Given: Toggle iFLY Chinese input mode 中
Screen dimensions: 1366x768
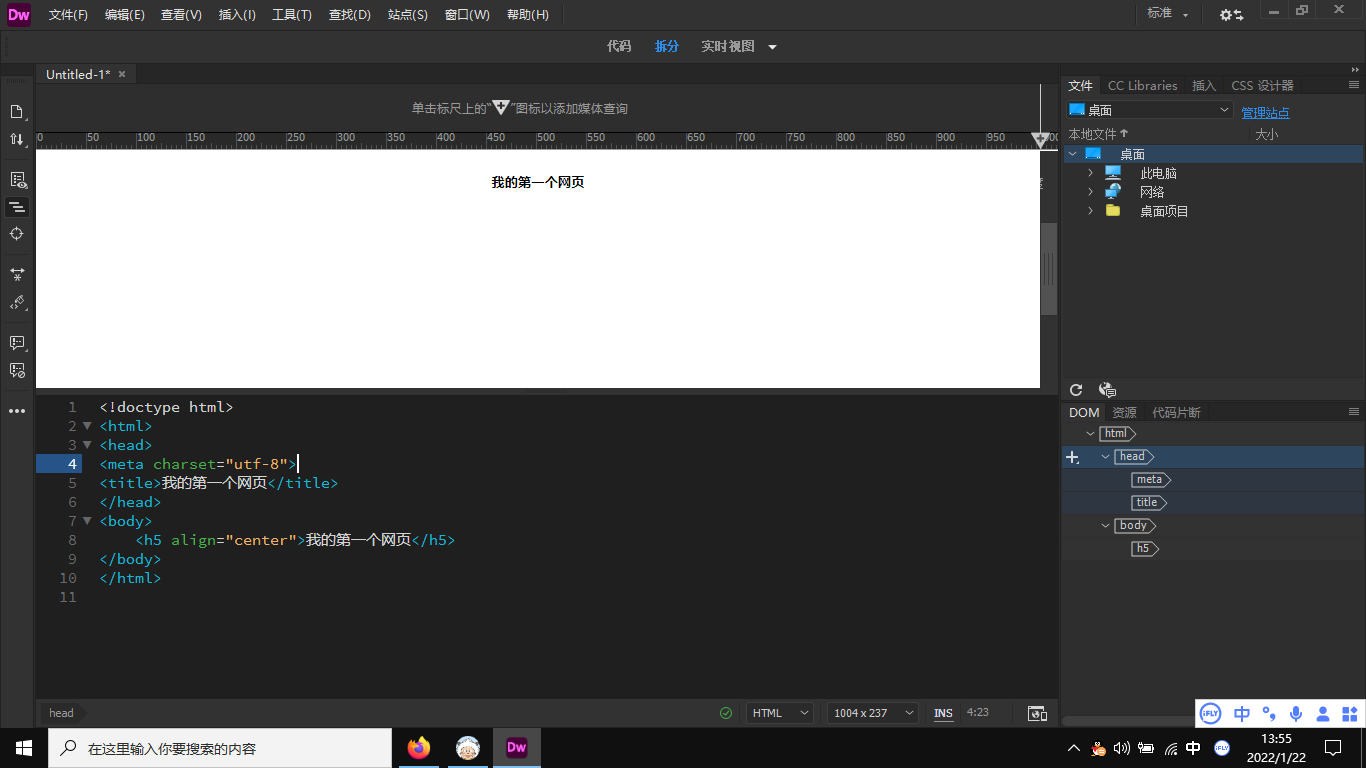Looking at the screenshot, I should point(1242,713).
